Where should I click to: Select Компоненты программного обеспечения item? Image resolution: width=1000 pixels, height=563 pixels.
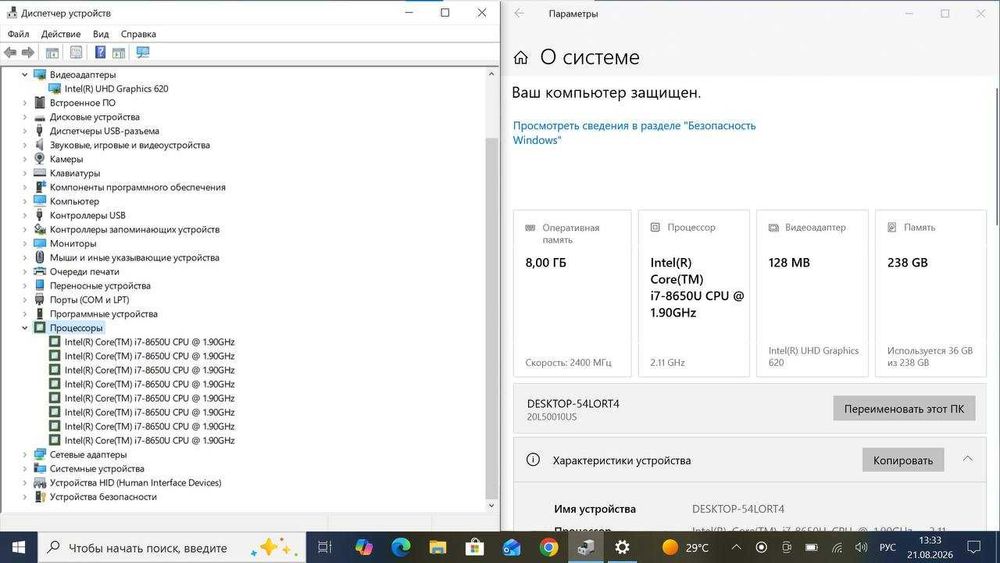[138, 187]
